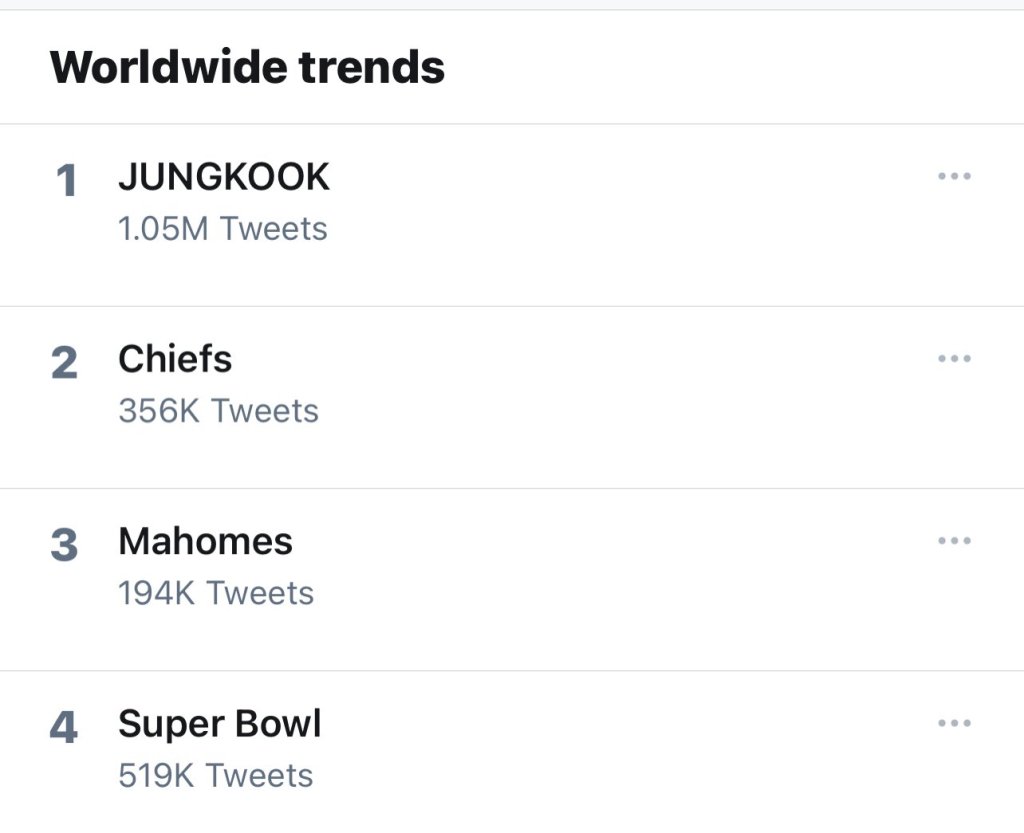The image size is (1024, 833).
Task: Click the word Worldwide in the heading
Action: pyautogui.click(x=168, y=67)
